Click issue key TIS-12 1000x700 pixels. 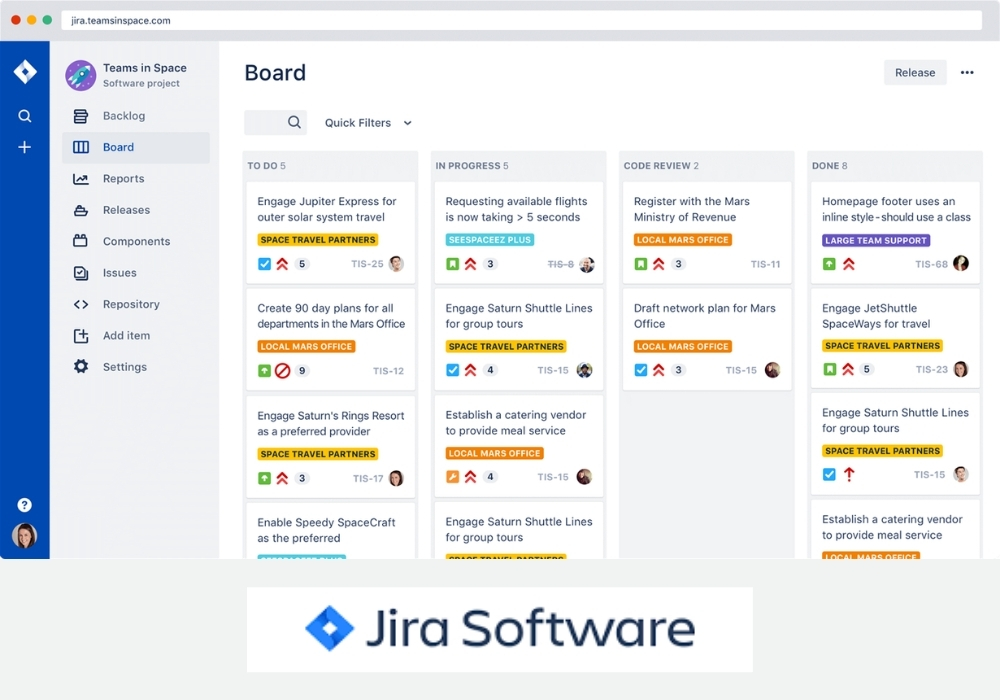tap(388, 371)
